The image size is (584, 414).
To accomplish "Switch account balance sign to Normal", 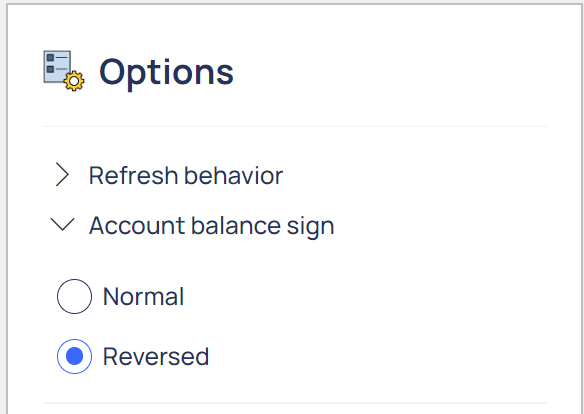I will click(74, 296).
